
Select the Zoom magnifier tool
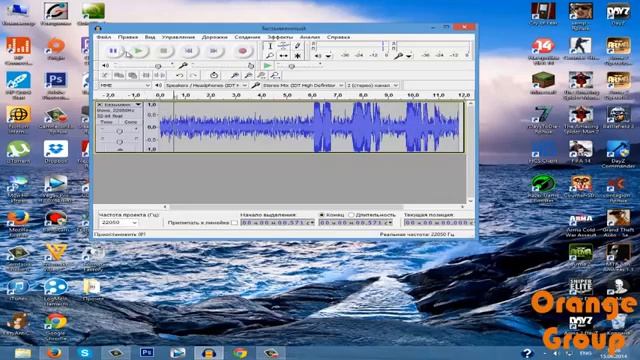(270, 56)
